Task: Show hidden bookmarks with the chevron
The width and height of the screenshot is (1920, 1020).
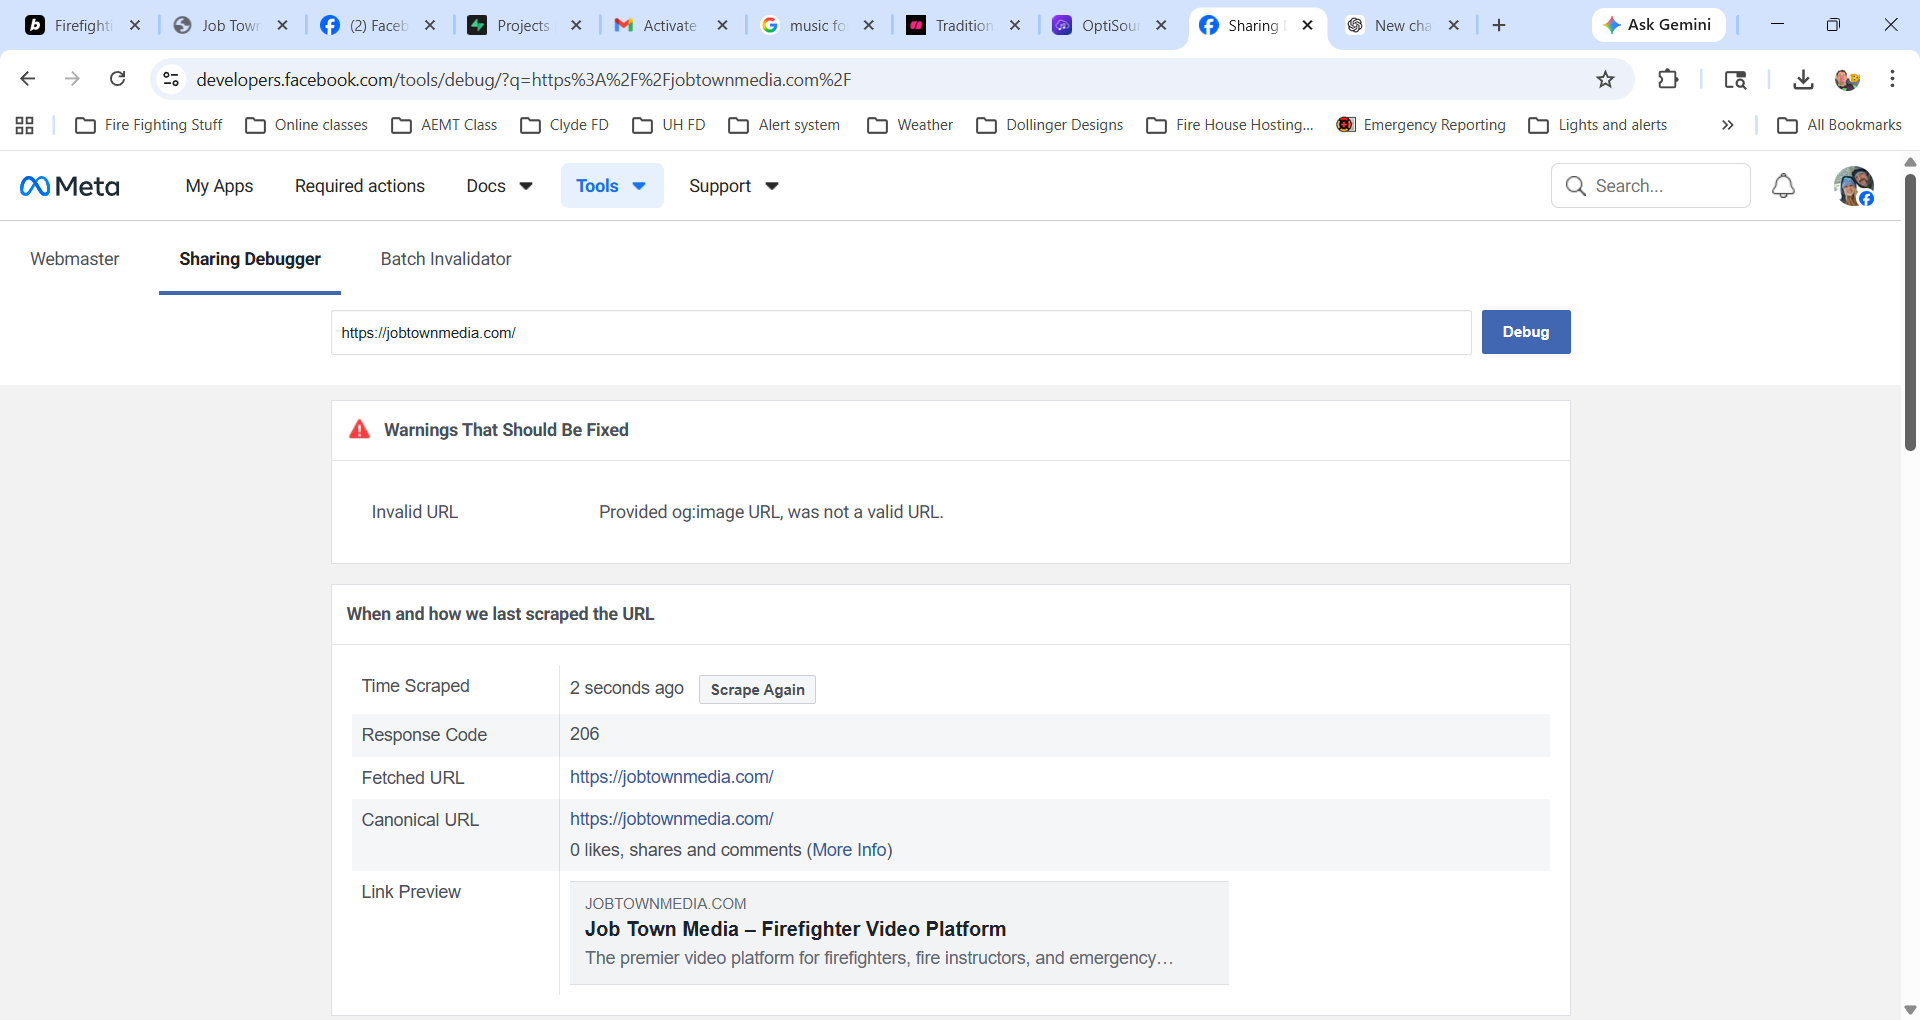Action: click(x=1727, y=125)
